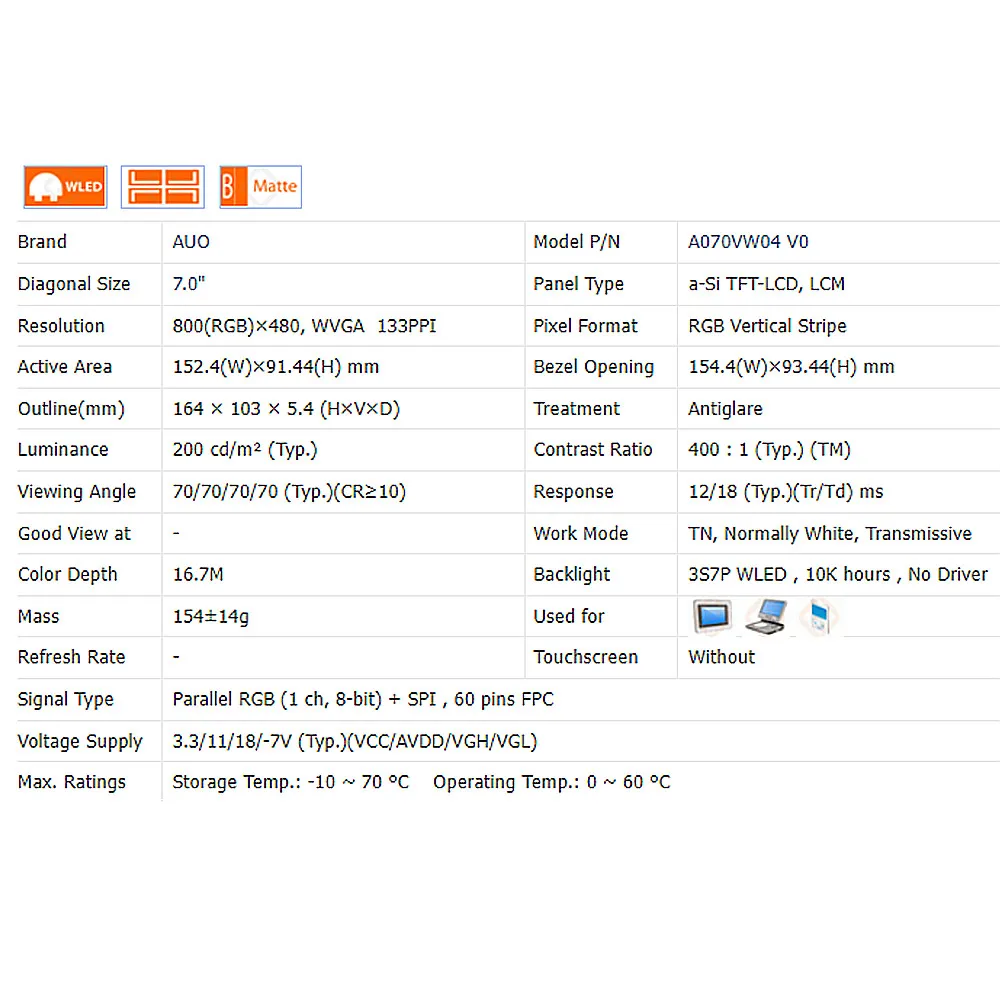Click the 'Touchscreen' label
The height and width of the screenshot is (1000, 1000).
tap(585, 657)
